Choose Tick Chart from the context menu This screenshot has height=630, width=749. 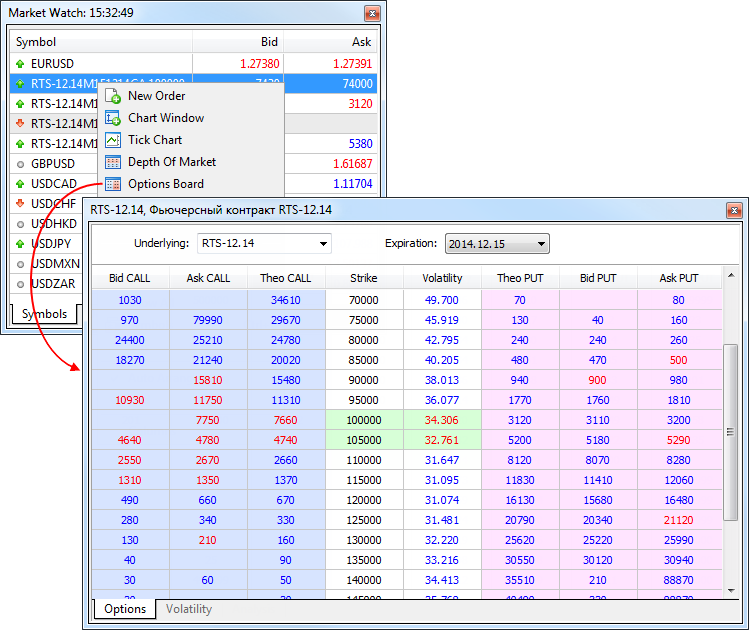[x=154, y=140]
